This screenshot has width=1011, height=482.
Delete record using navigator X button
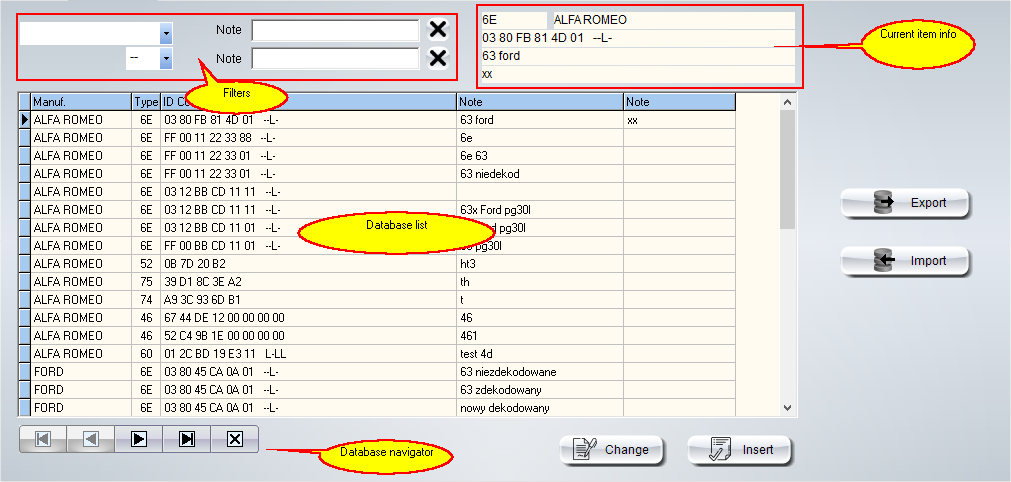click(x=235, y=439)
